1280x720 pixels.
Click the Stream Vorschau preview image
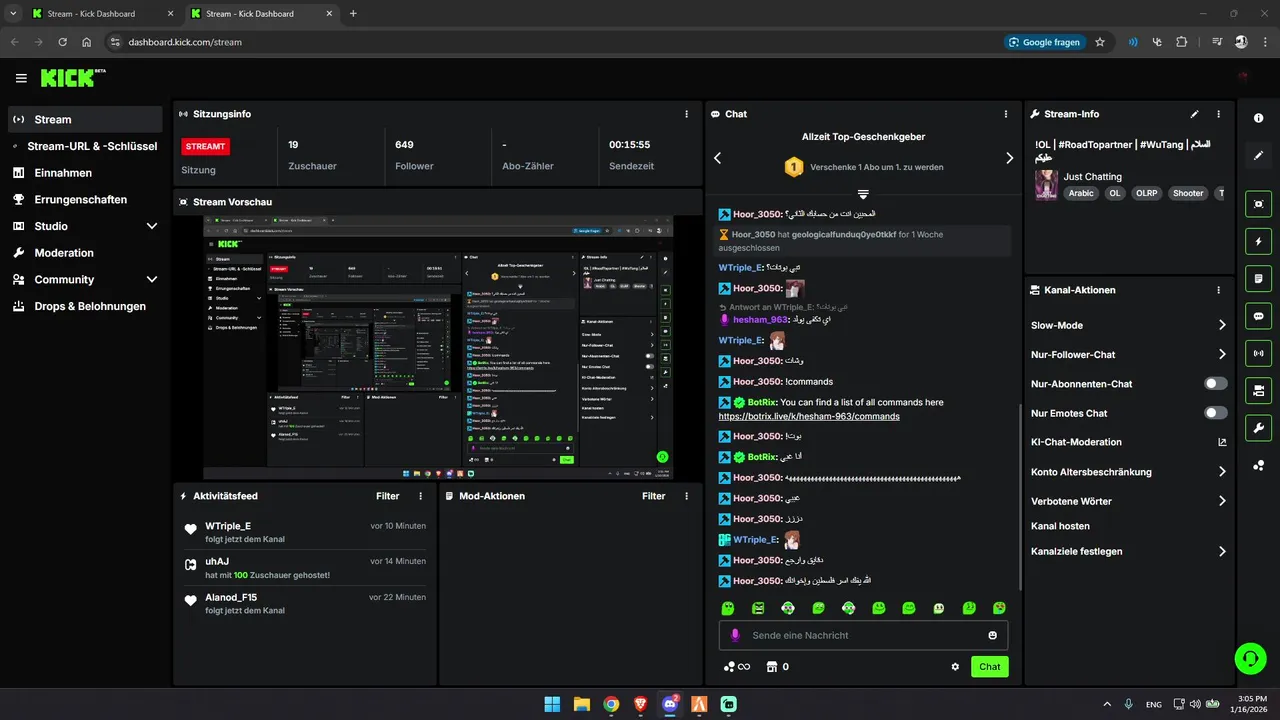(x=438, y=348)
